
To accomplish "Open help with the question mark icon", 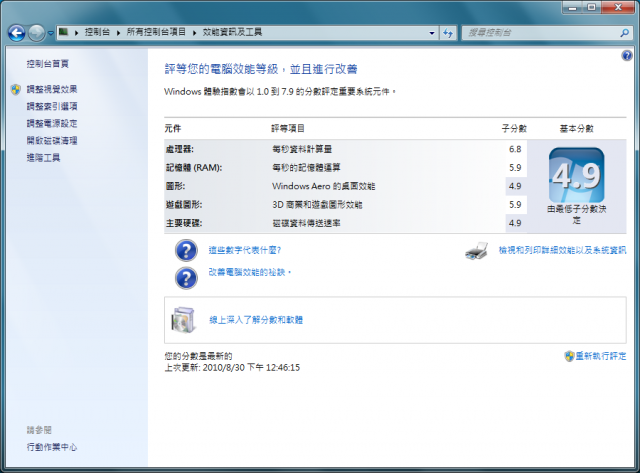I will 627,56.
